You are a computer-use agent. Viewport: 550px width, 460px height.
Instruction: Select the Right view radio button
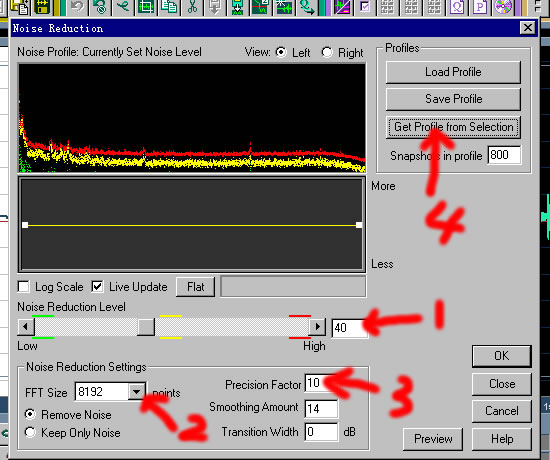[327, 52]
